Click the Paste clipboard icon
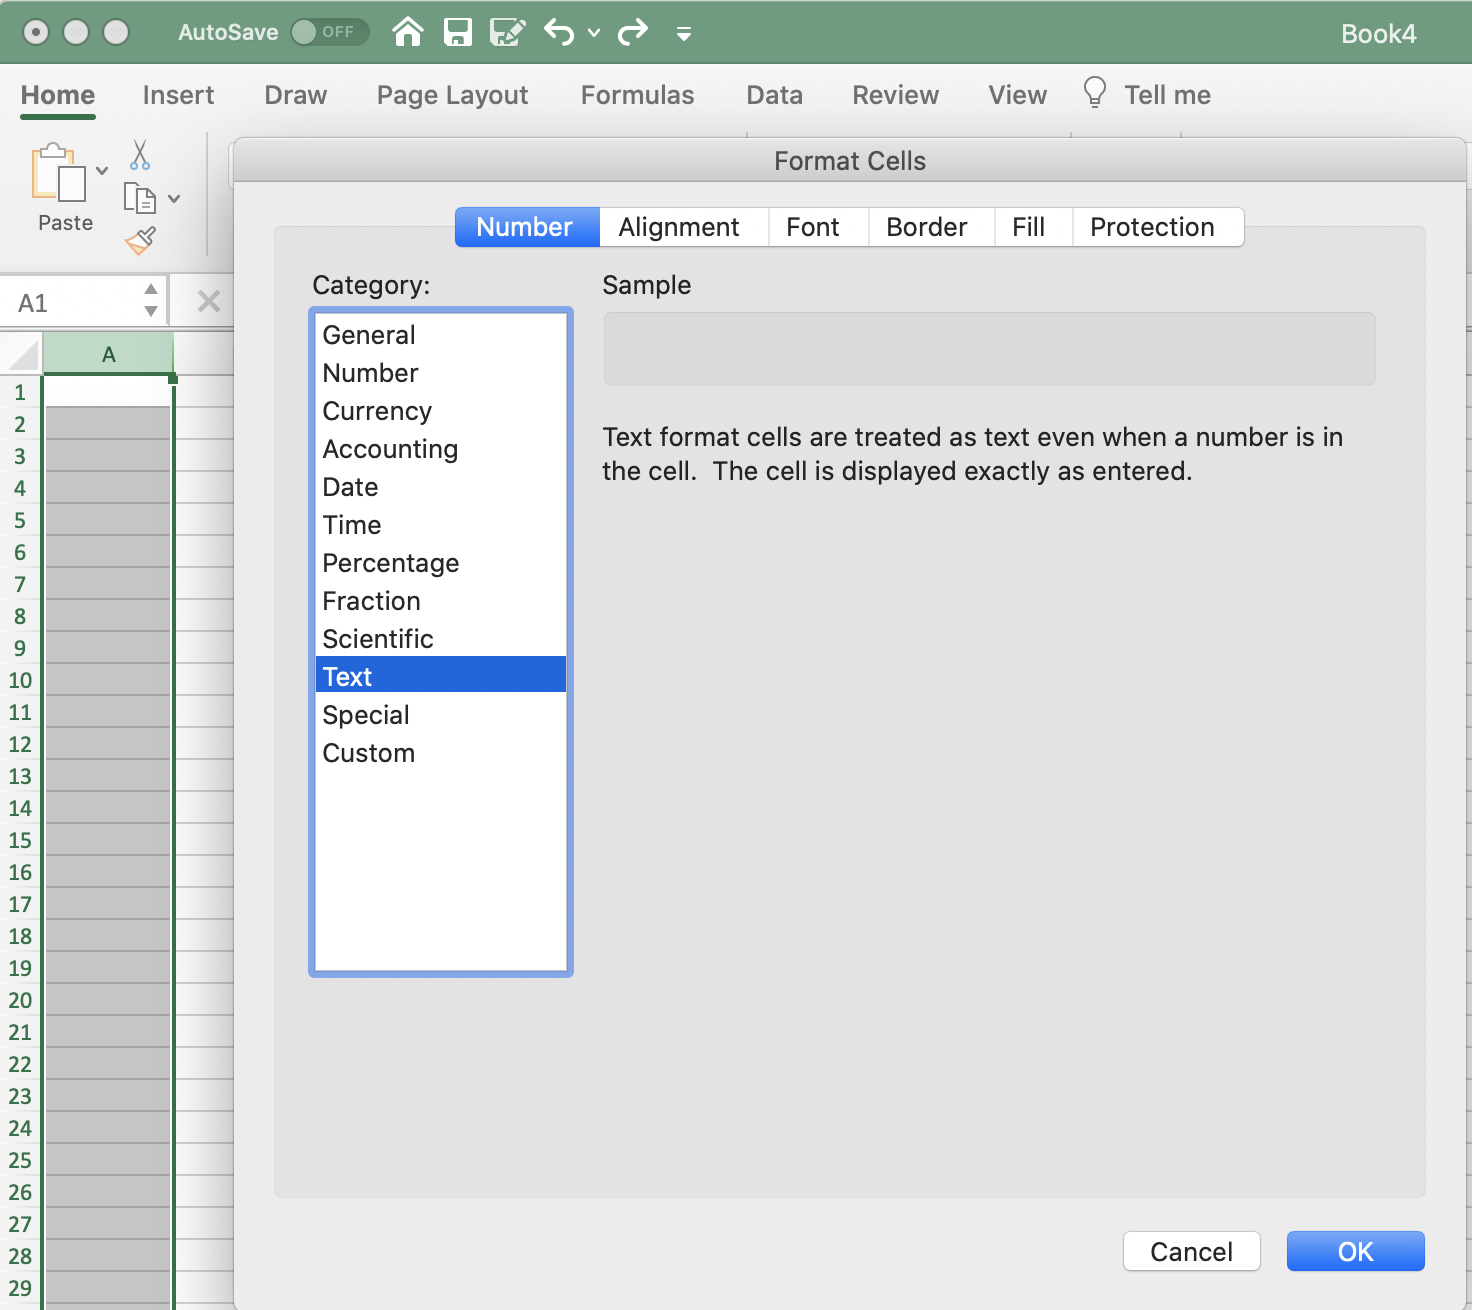This screenshot has height=1310, width=1472. pos(59,174)
